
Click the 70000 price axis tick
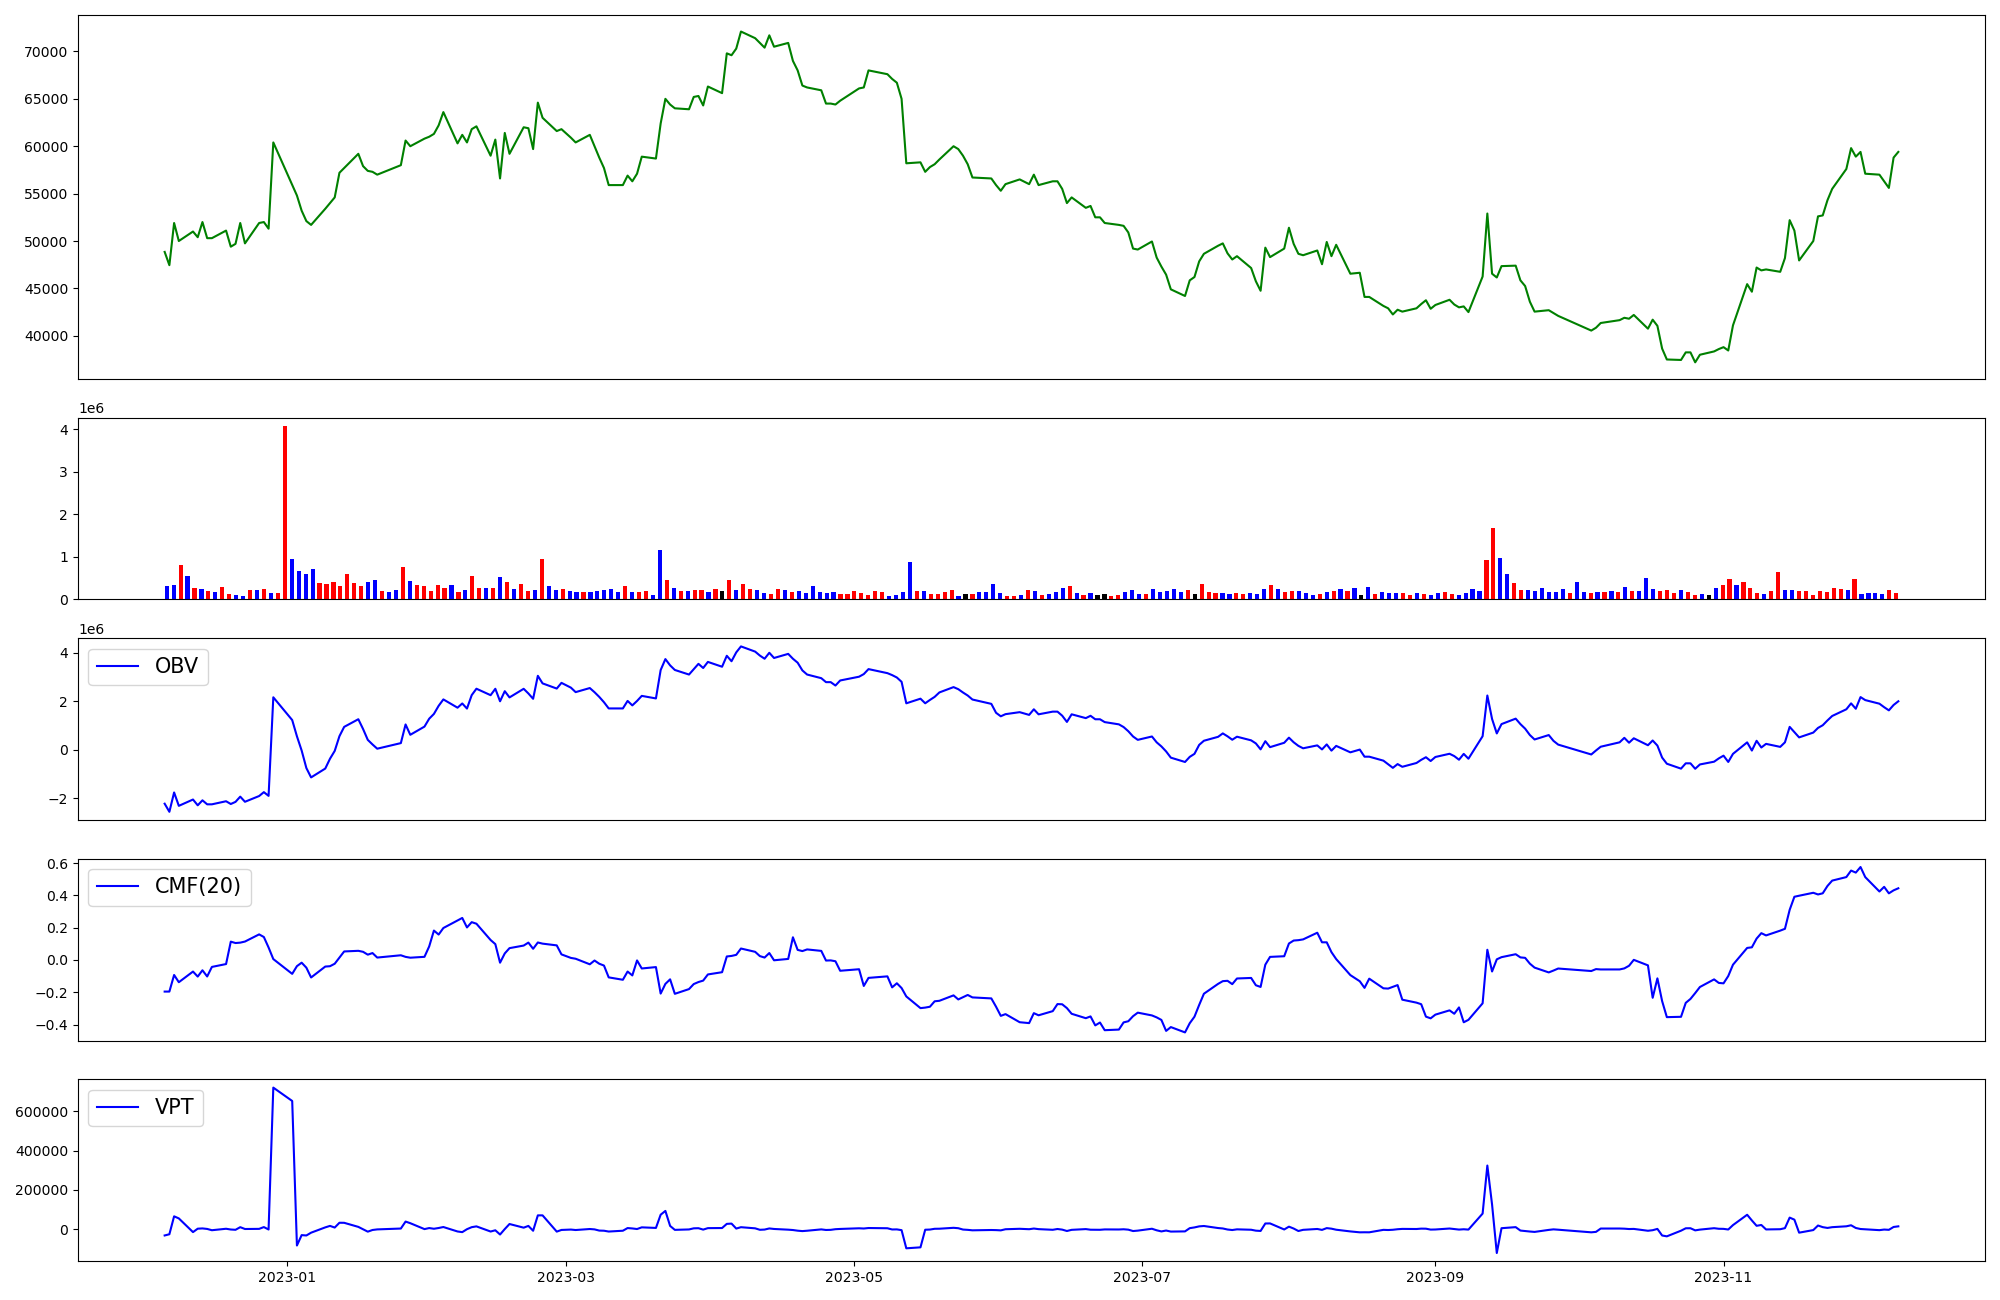pos(45,52)
